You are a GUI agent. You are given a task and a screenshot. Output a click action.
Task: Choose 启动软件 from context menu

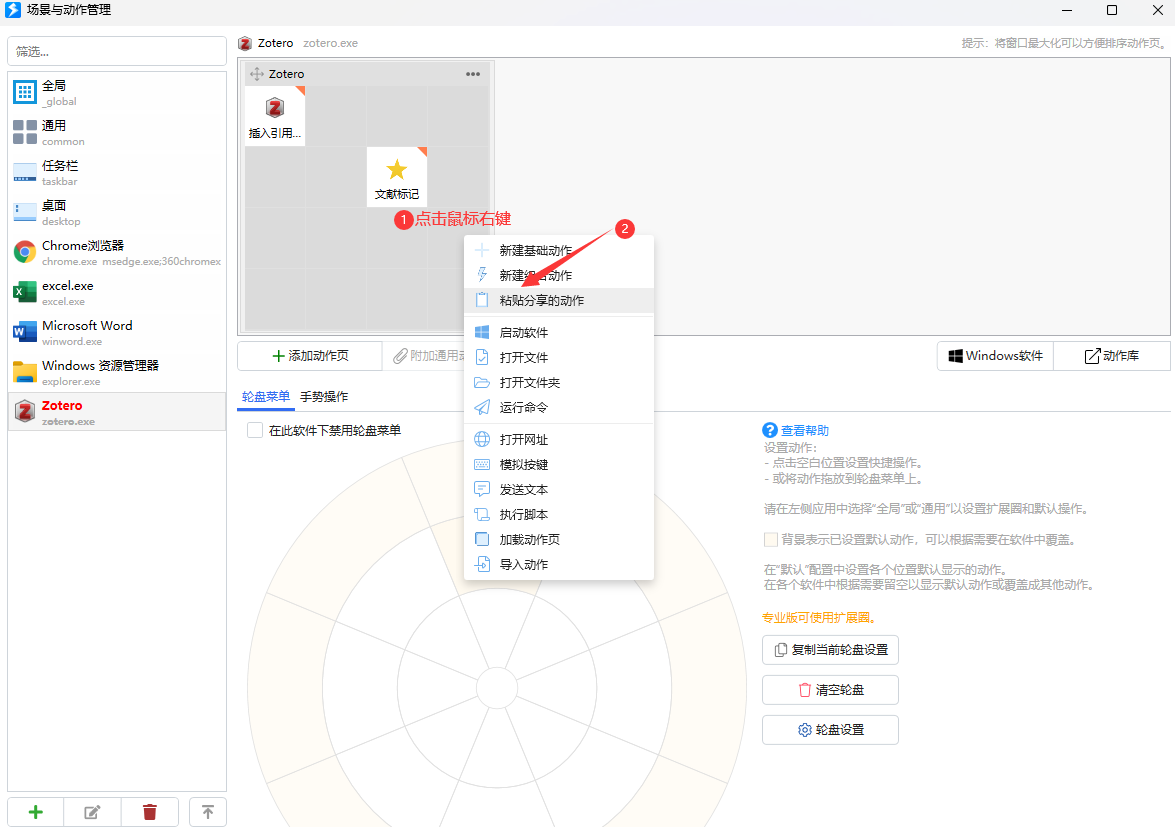[559, 332]
